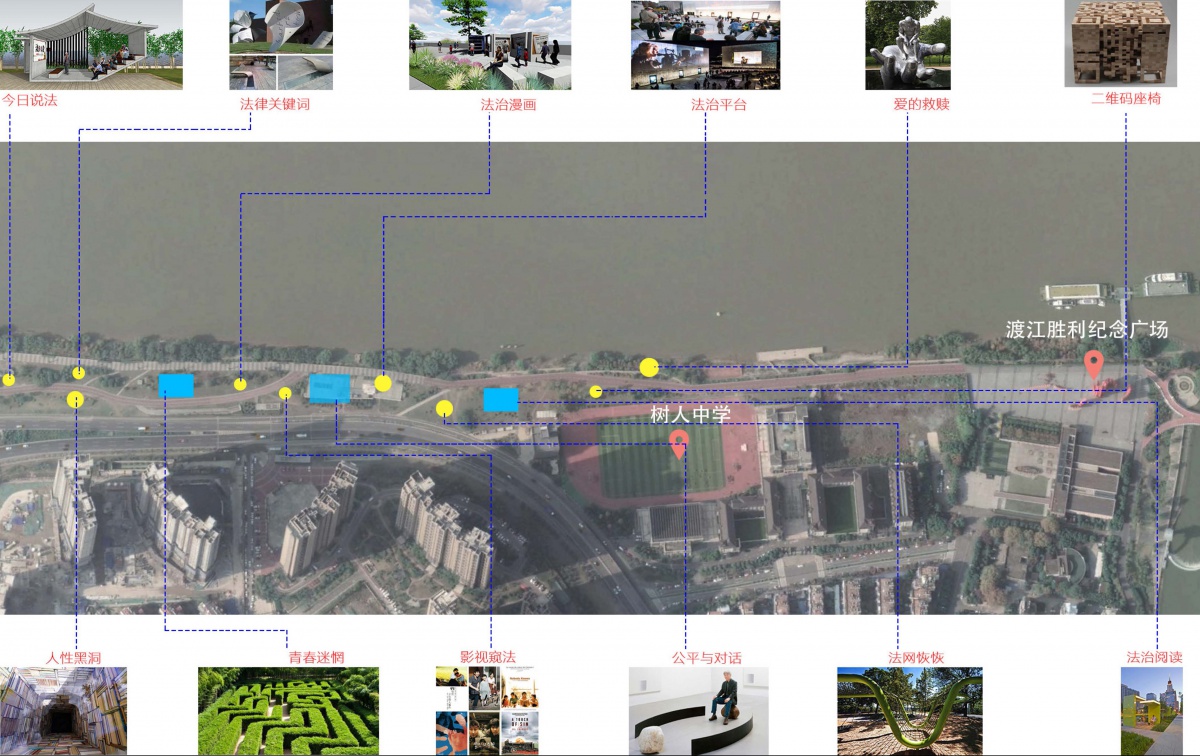Click the 青春迷惘 label
The width and height of the screenshot is (1200, 756).
pyautogui.click(x=316, y=657)
